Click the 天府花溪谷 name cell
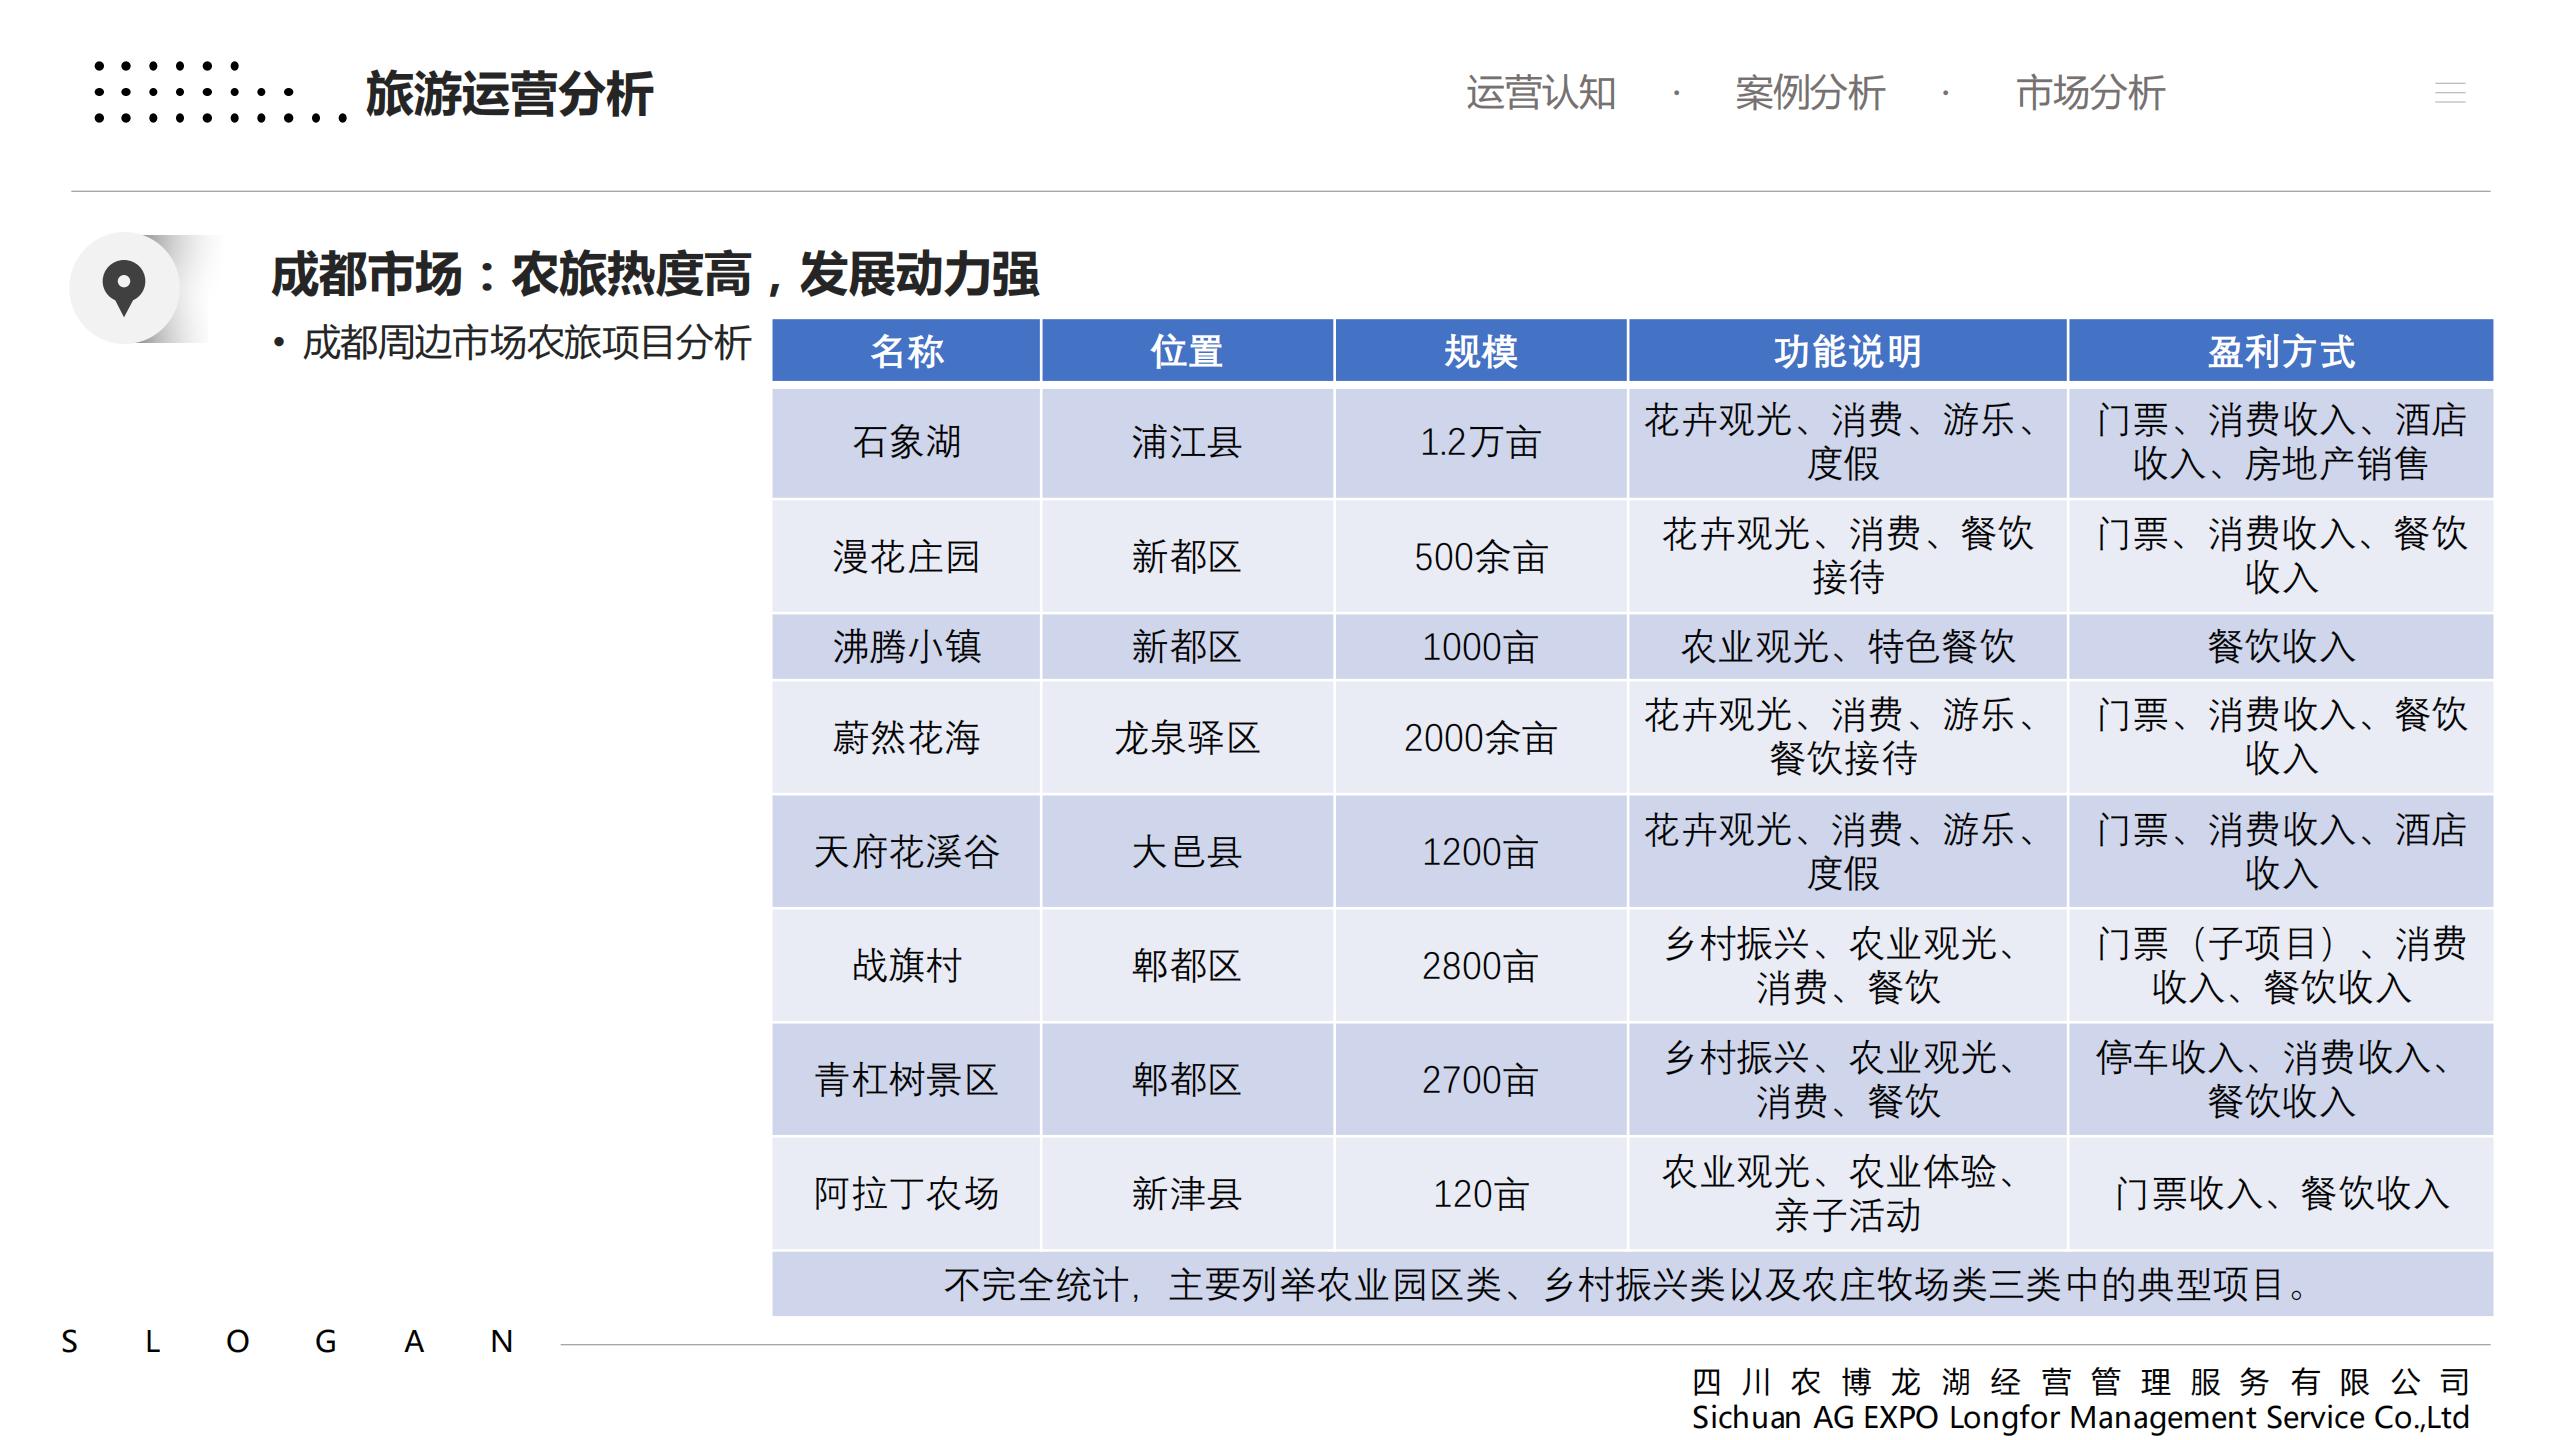Screen dimensions: 2560x1440 click(x=906, y=852)
